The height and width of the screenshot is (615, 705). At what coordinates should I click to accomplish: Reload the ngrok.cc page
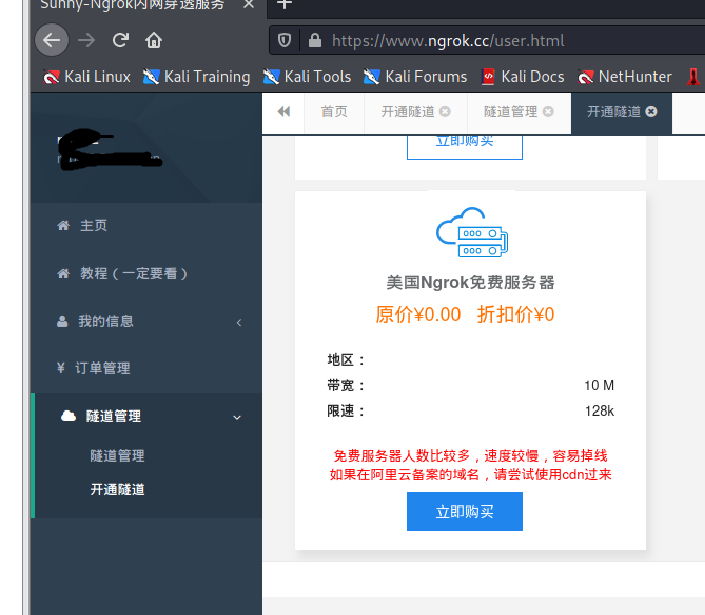120,40
